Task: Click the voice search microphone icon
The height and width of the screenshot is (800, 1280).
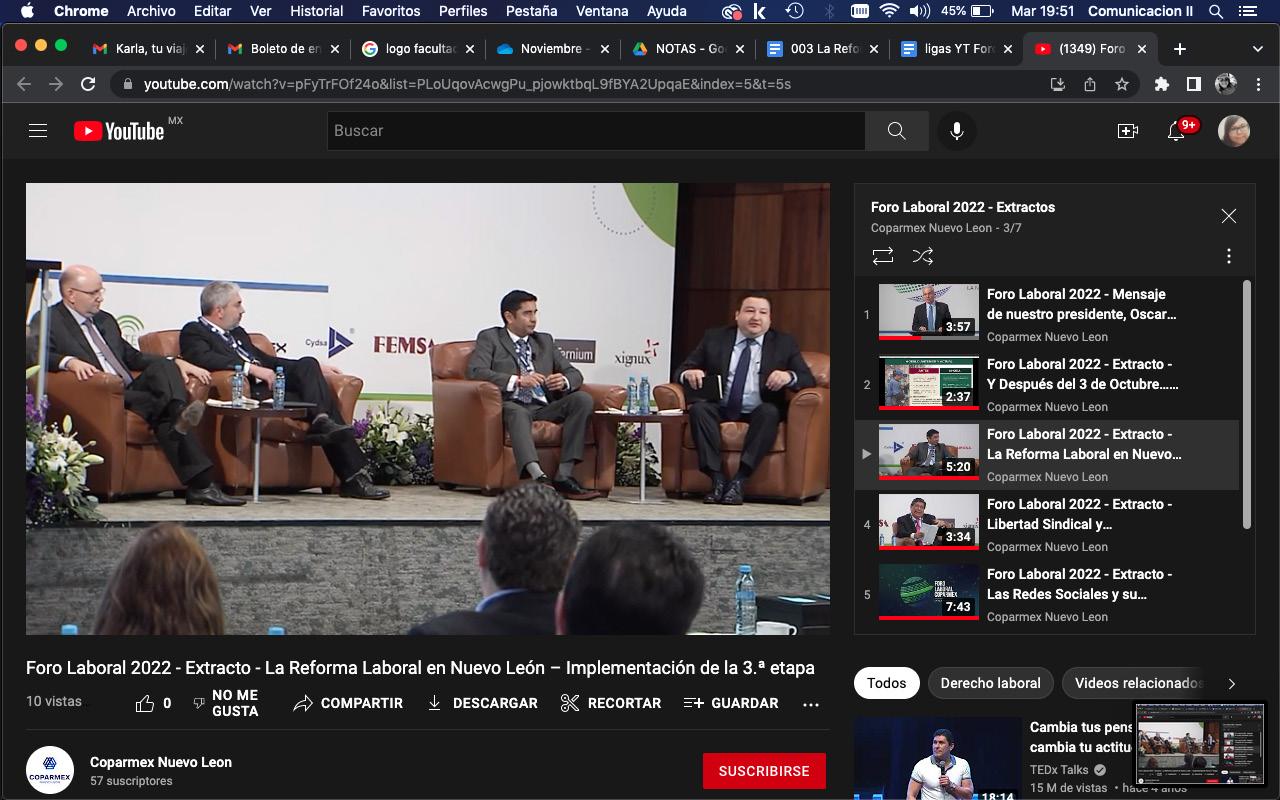Action: coord(957,131)
